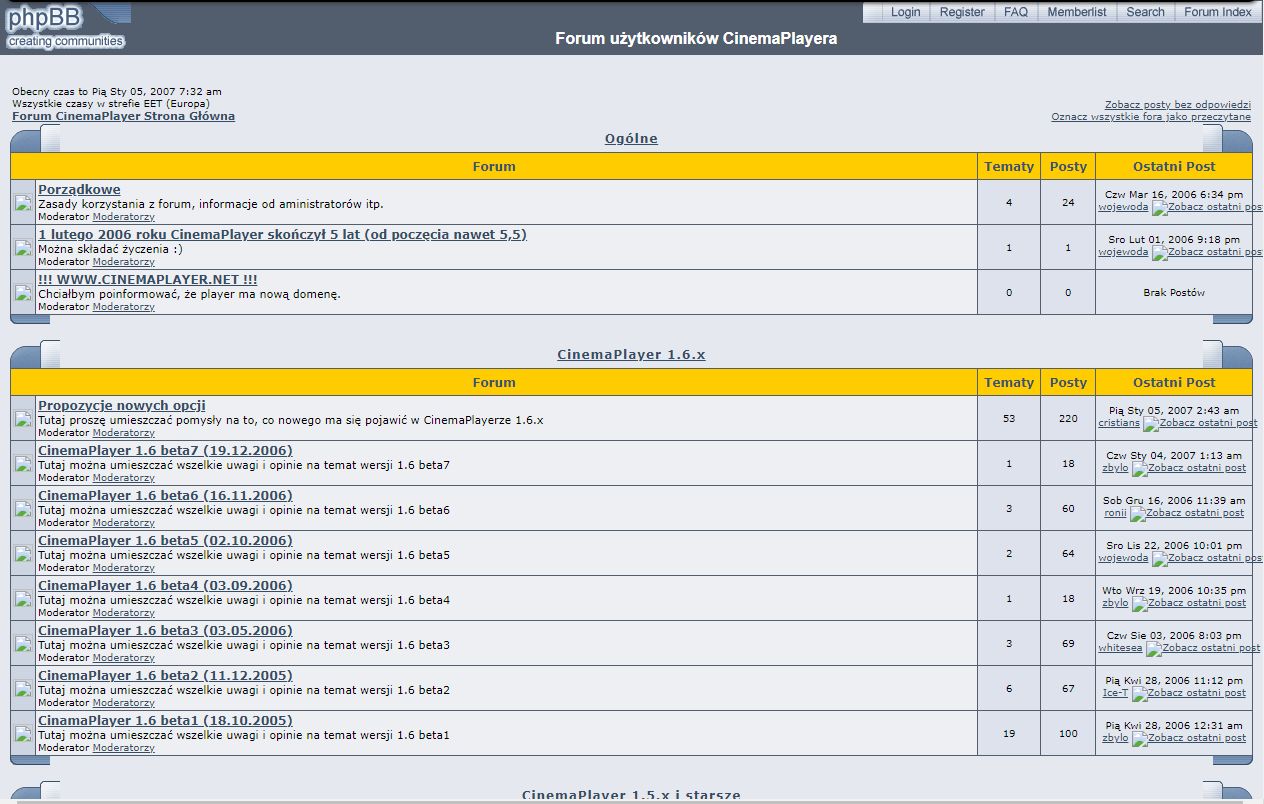The image size is (1264, 804).
Task: Open CinamaPlayer 1.6 beta1 (18.10.2005) forum
Action: pyautogui.click(x=165, y=720)
